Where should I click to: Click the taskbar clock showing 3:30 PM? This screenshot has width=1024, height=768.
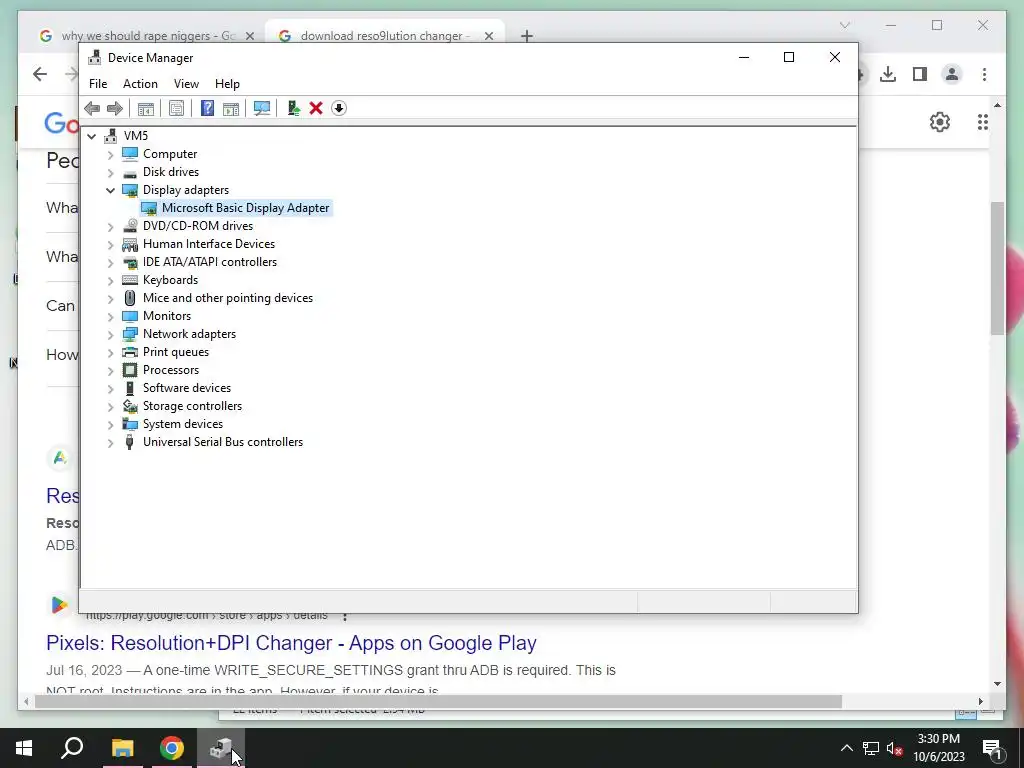(x=938, y=748)
